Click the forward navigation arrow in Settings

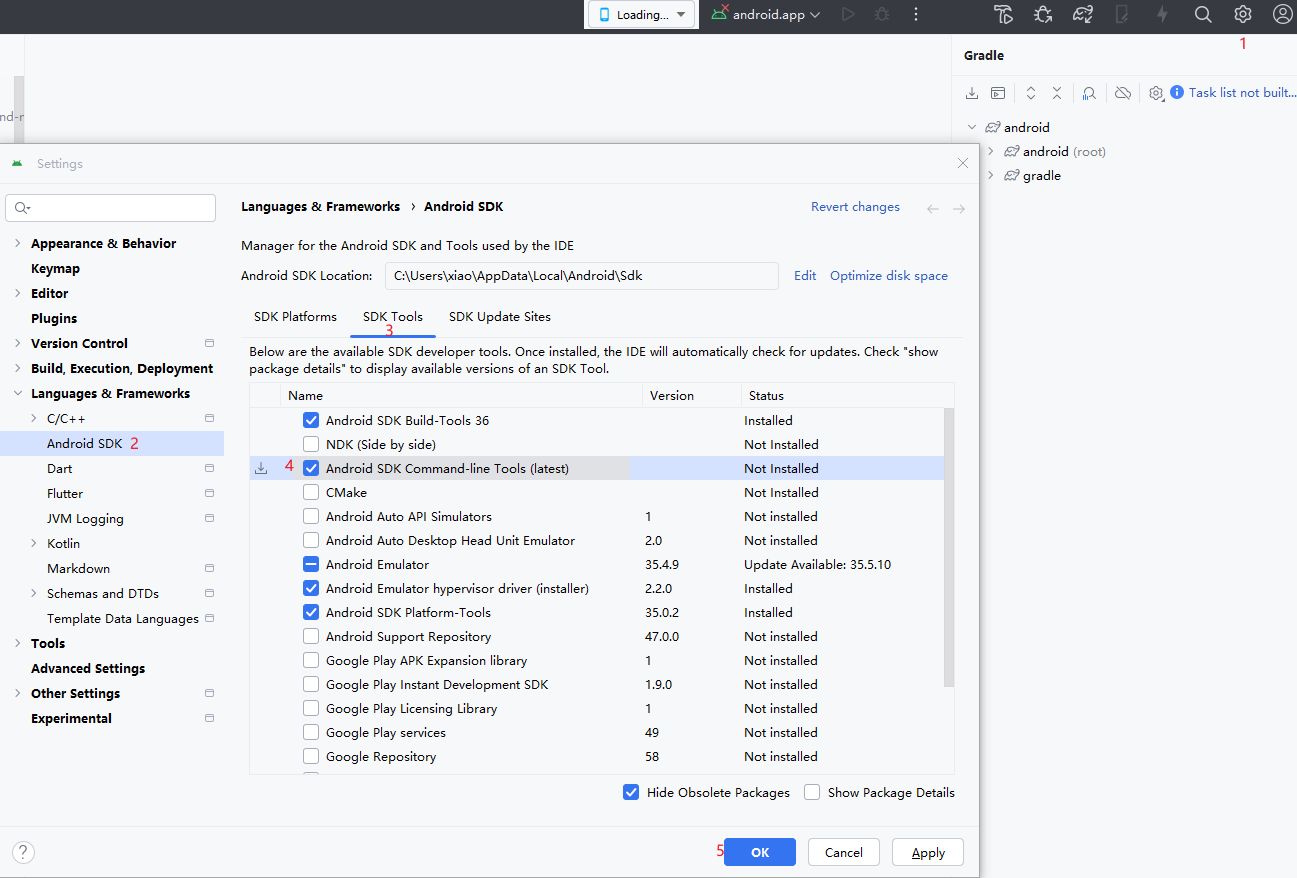pos(959,208)
